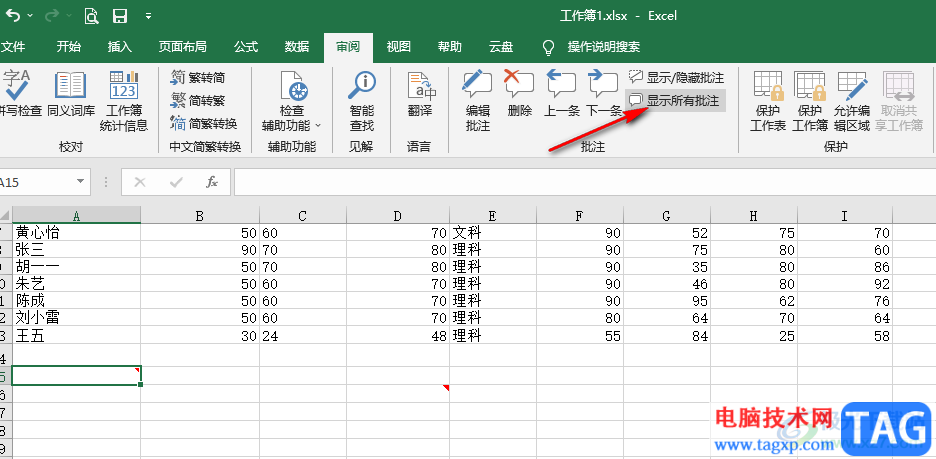Toggle 显示/隐藏批注
936x459 pixels.
676,78
